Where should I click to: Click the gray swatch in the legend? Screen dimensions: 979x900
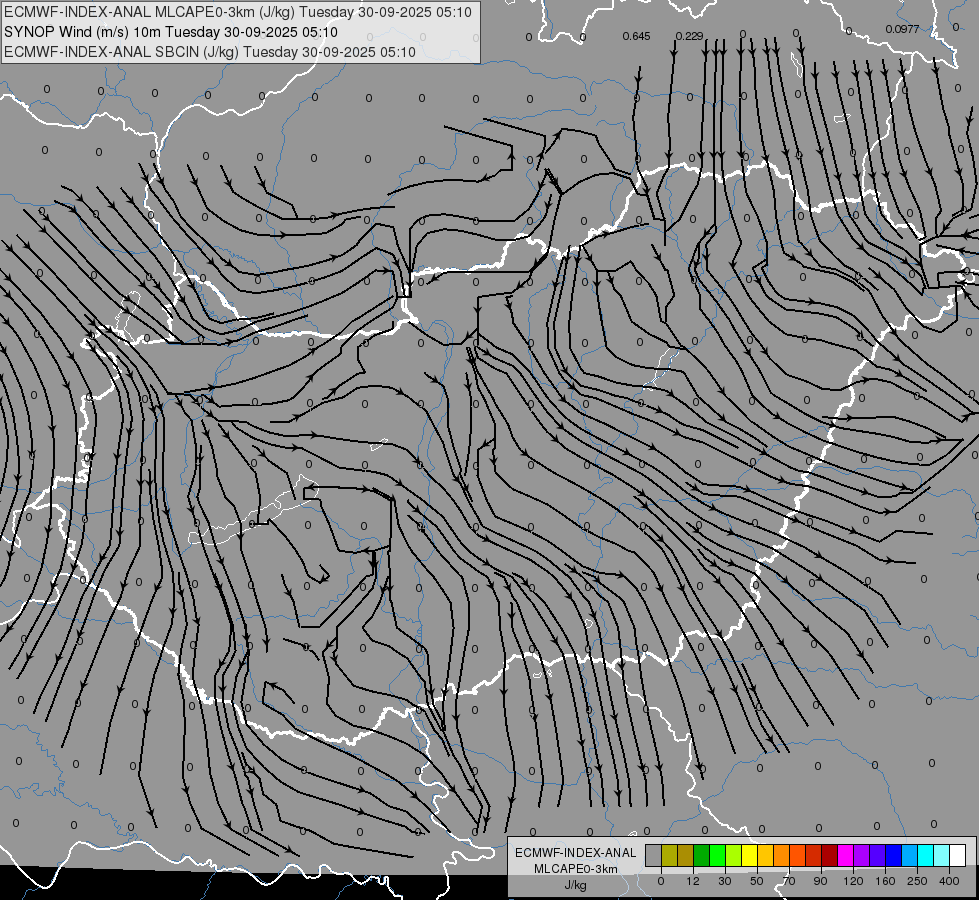(x=654, y=855)
